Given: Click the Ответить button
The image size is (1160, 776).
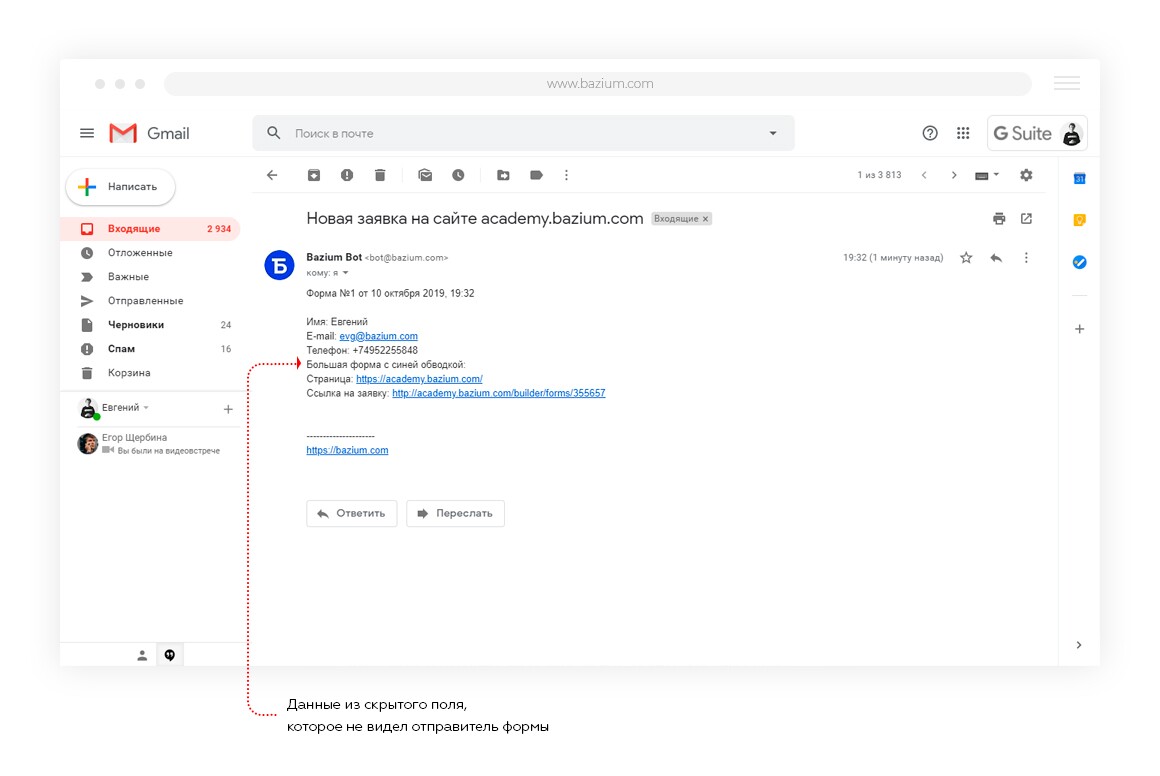Looking at the screenshot, I should click(x=351, y=513).
